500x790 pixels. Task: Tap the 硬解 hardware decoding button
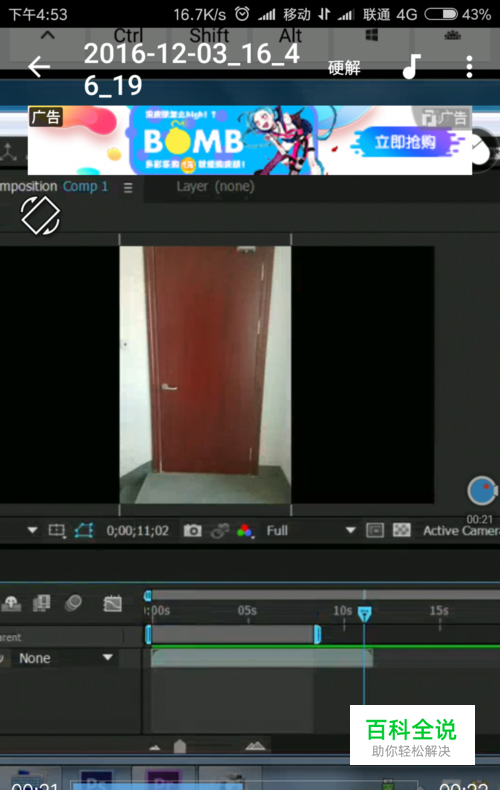click(x=344, y=68)
